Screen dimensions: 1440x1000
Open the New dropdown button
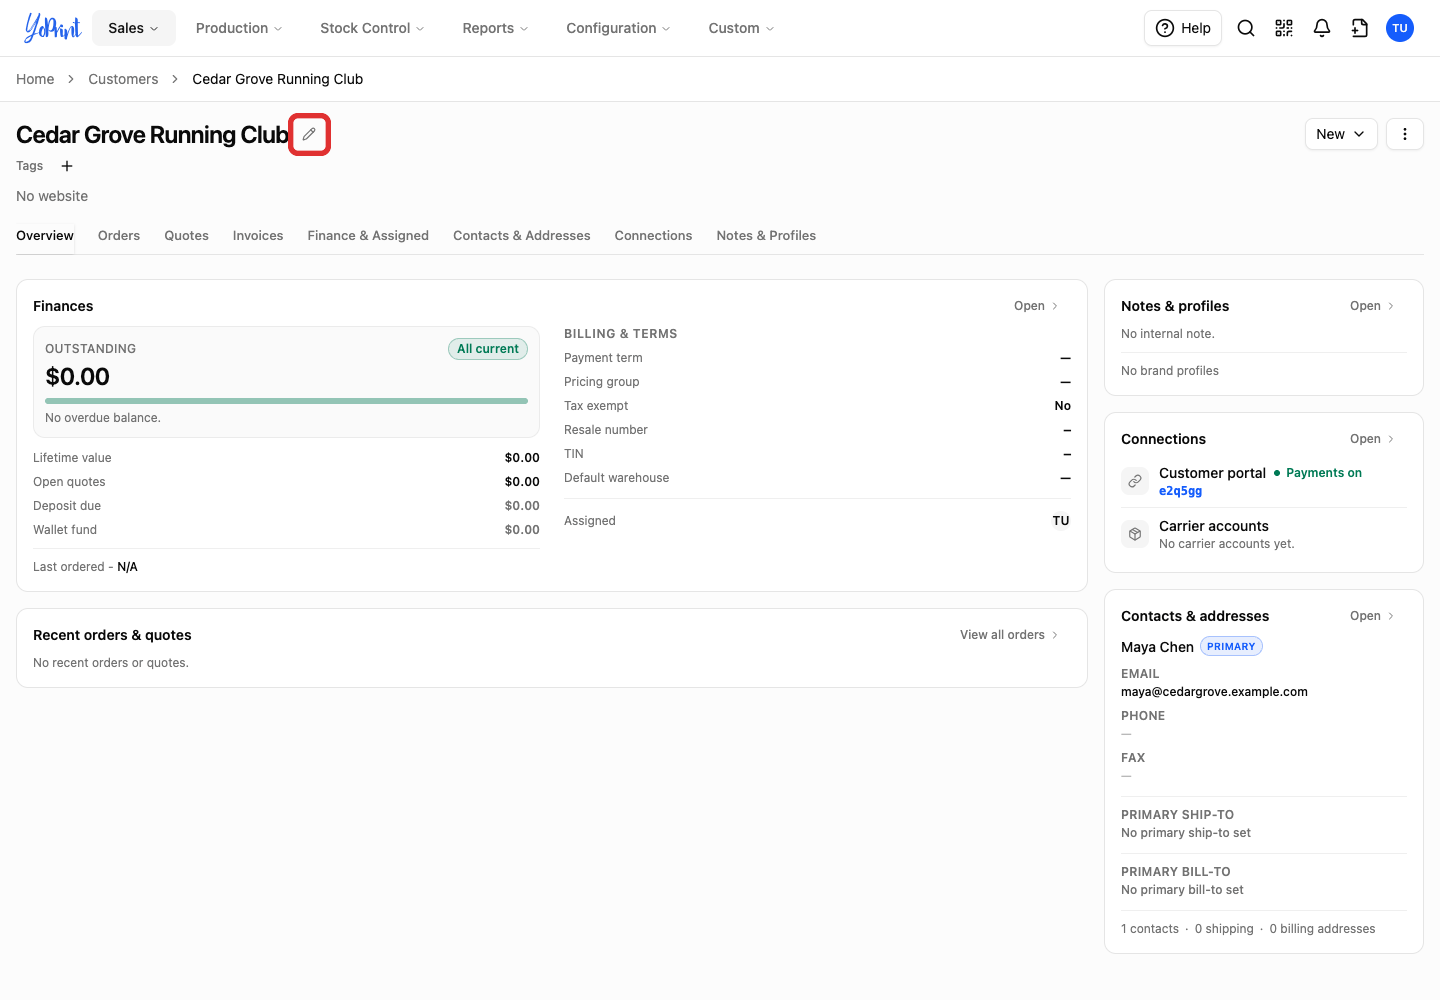[x=1341, y=134]
